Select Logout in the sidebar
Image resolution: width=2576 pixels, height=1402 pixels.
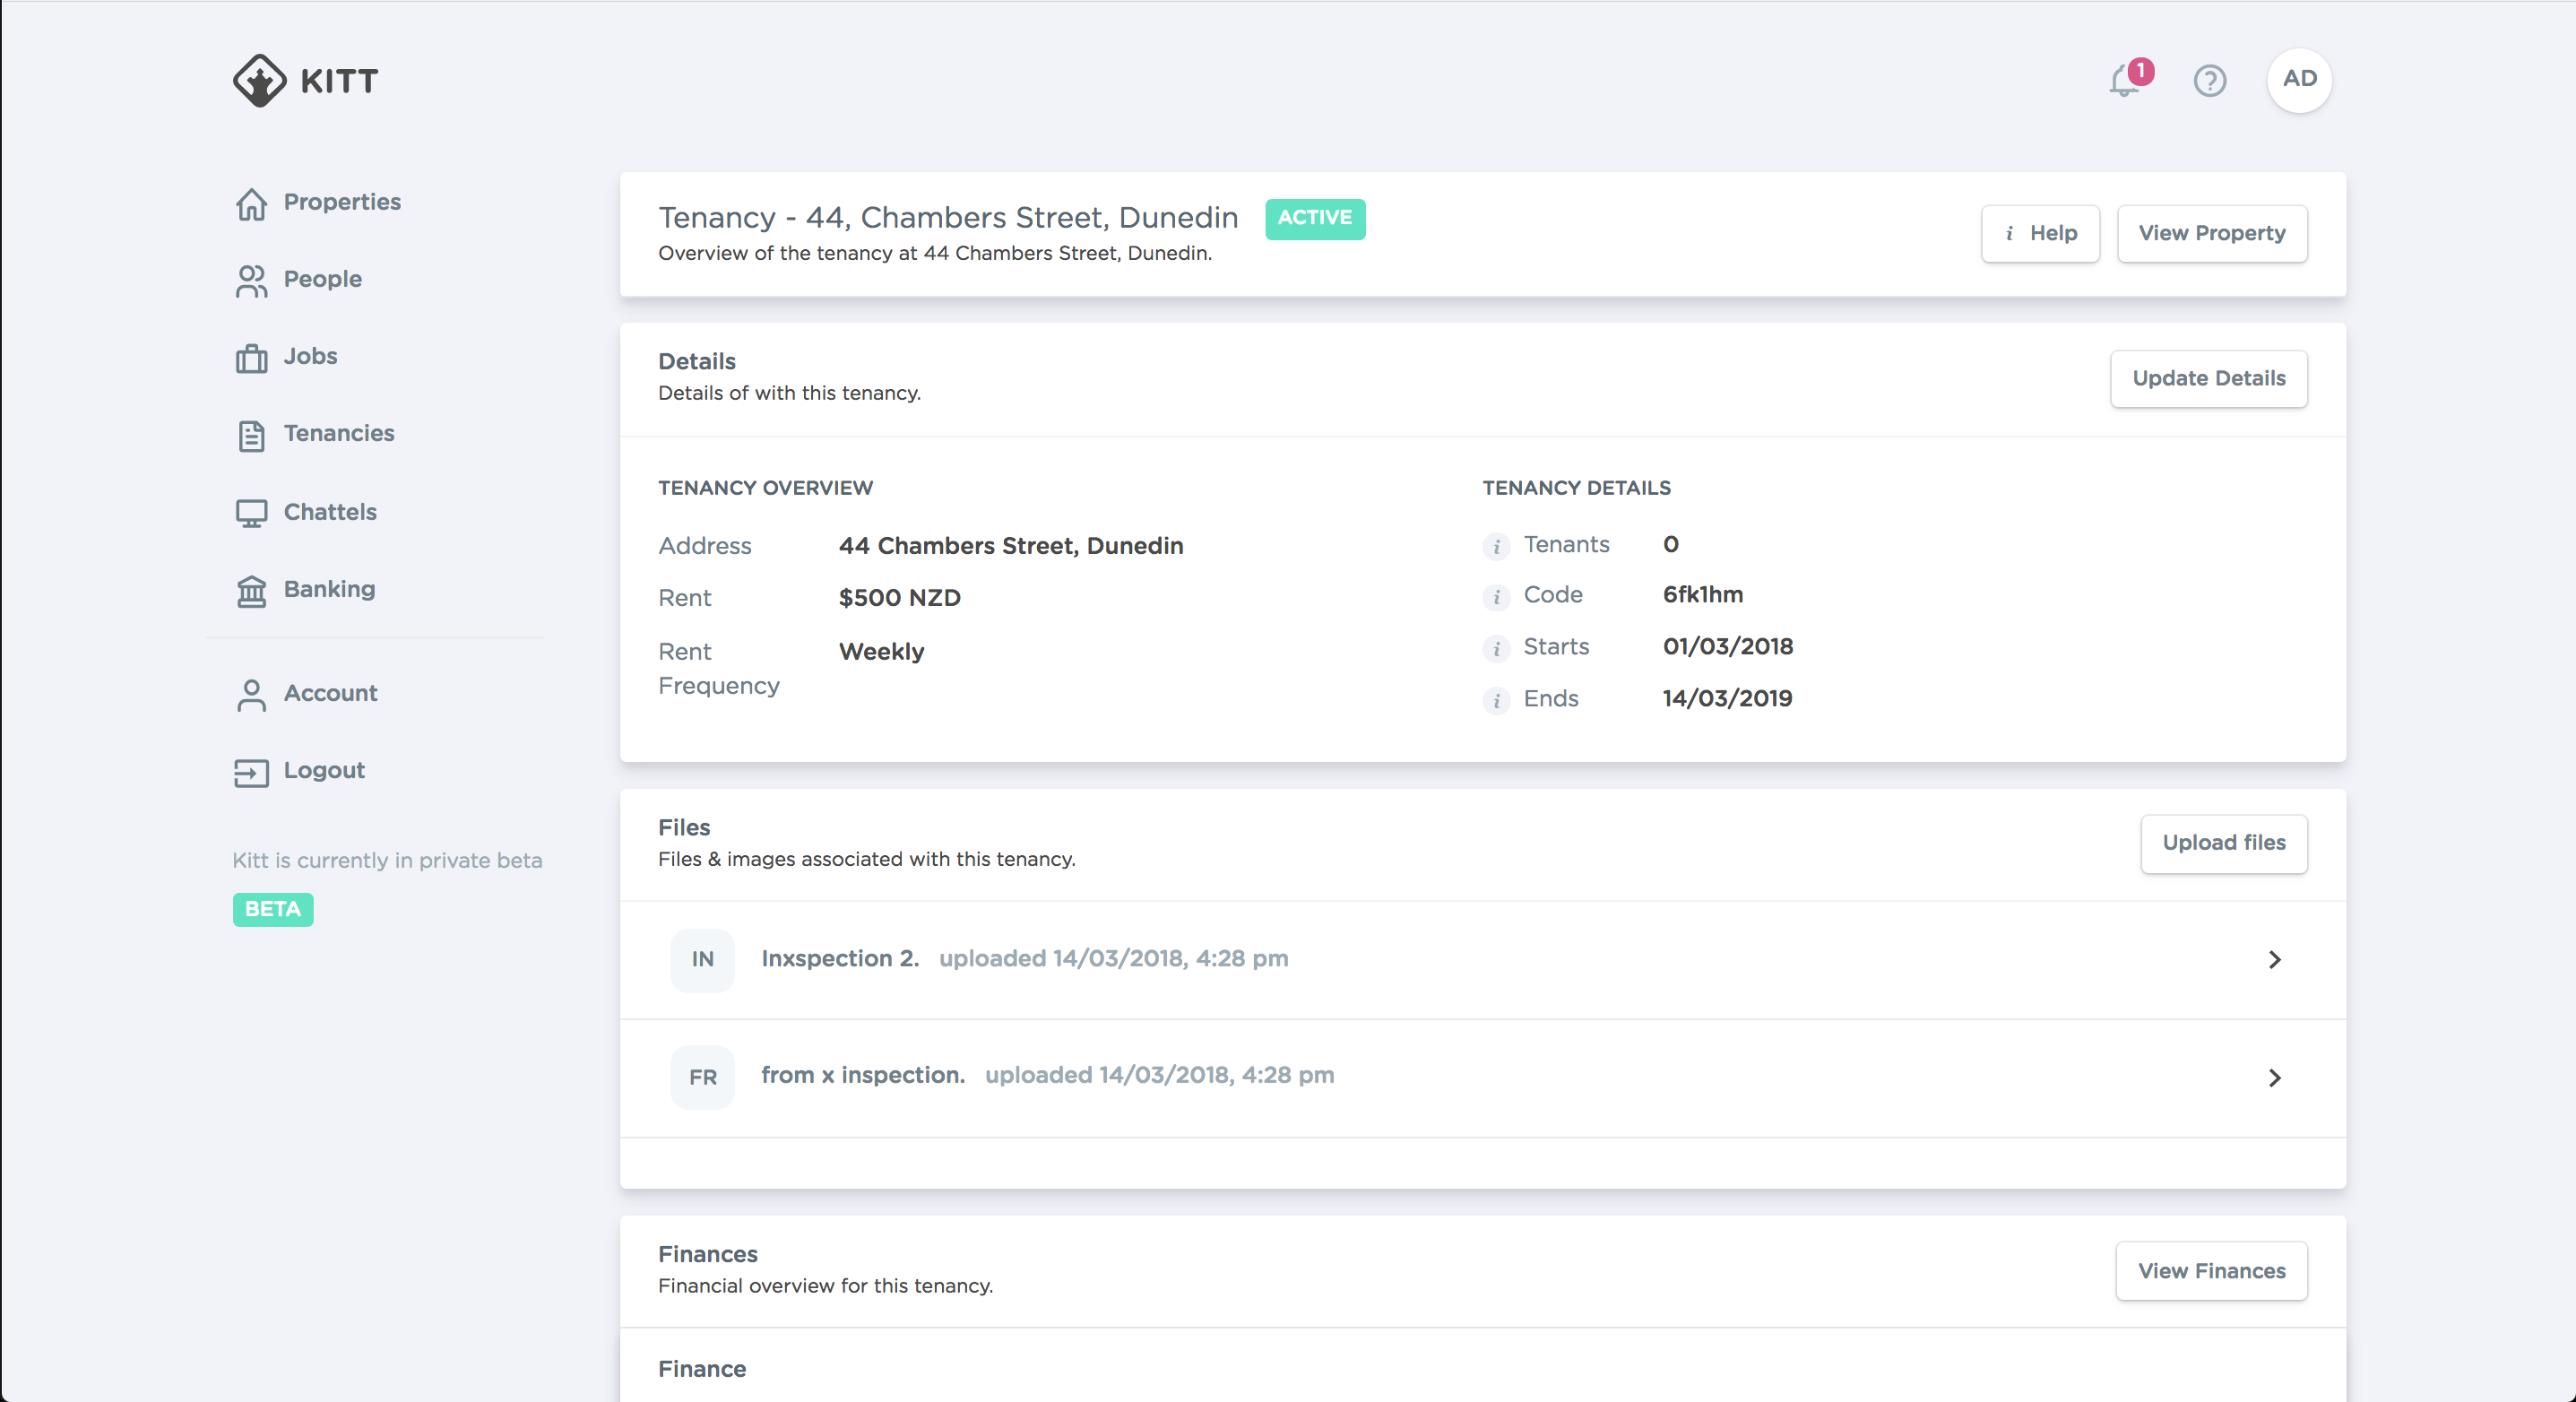[324, 770]
